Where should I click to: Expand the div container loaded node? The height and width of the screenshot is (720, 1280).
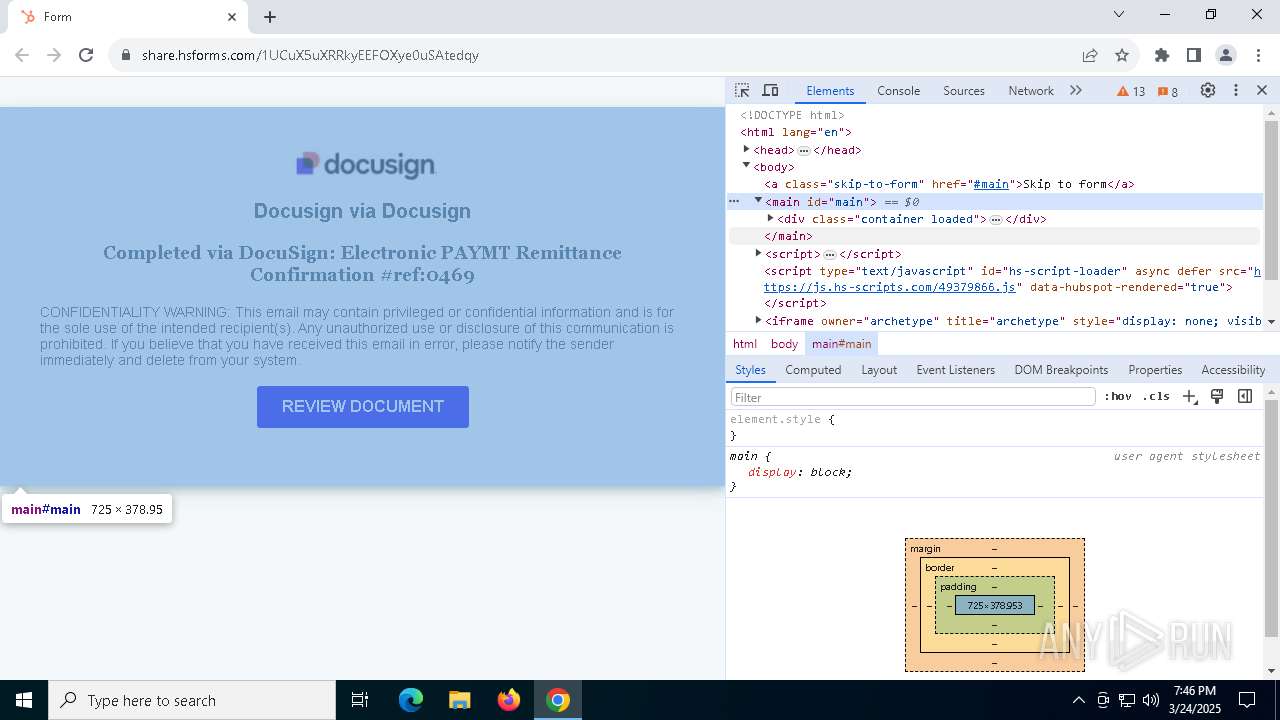(x=770, y=218)
